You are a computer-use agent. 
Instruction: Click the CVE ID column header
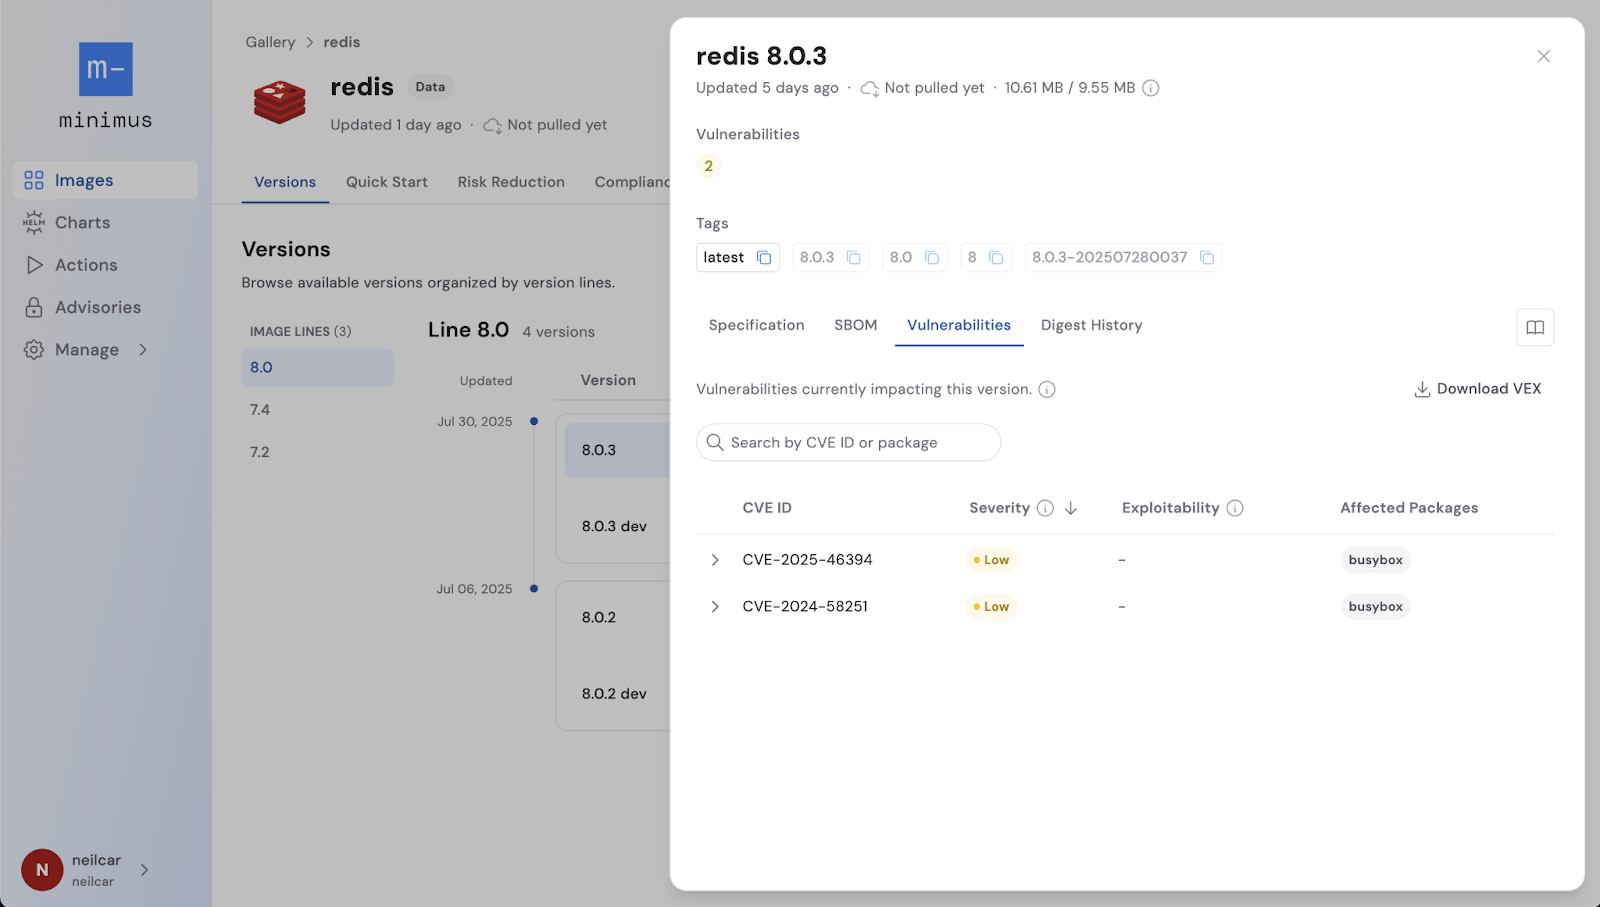click(767, 508)
